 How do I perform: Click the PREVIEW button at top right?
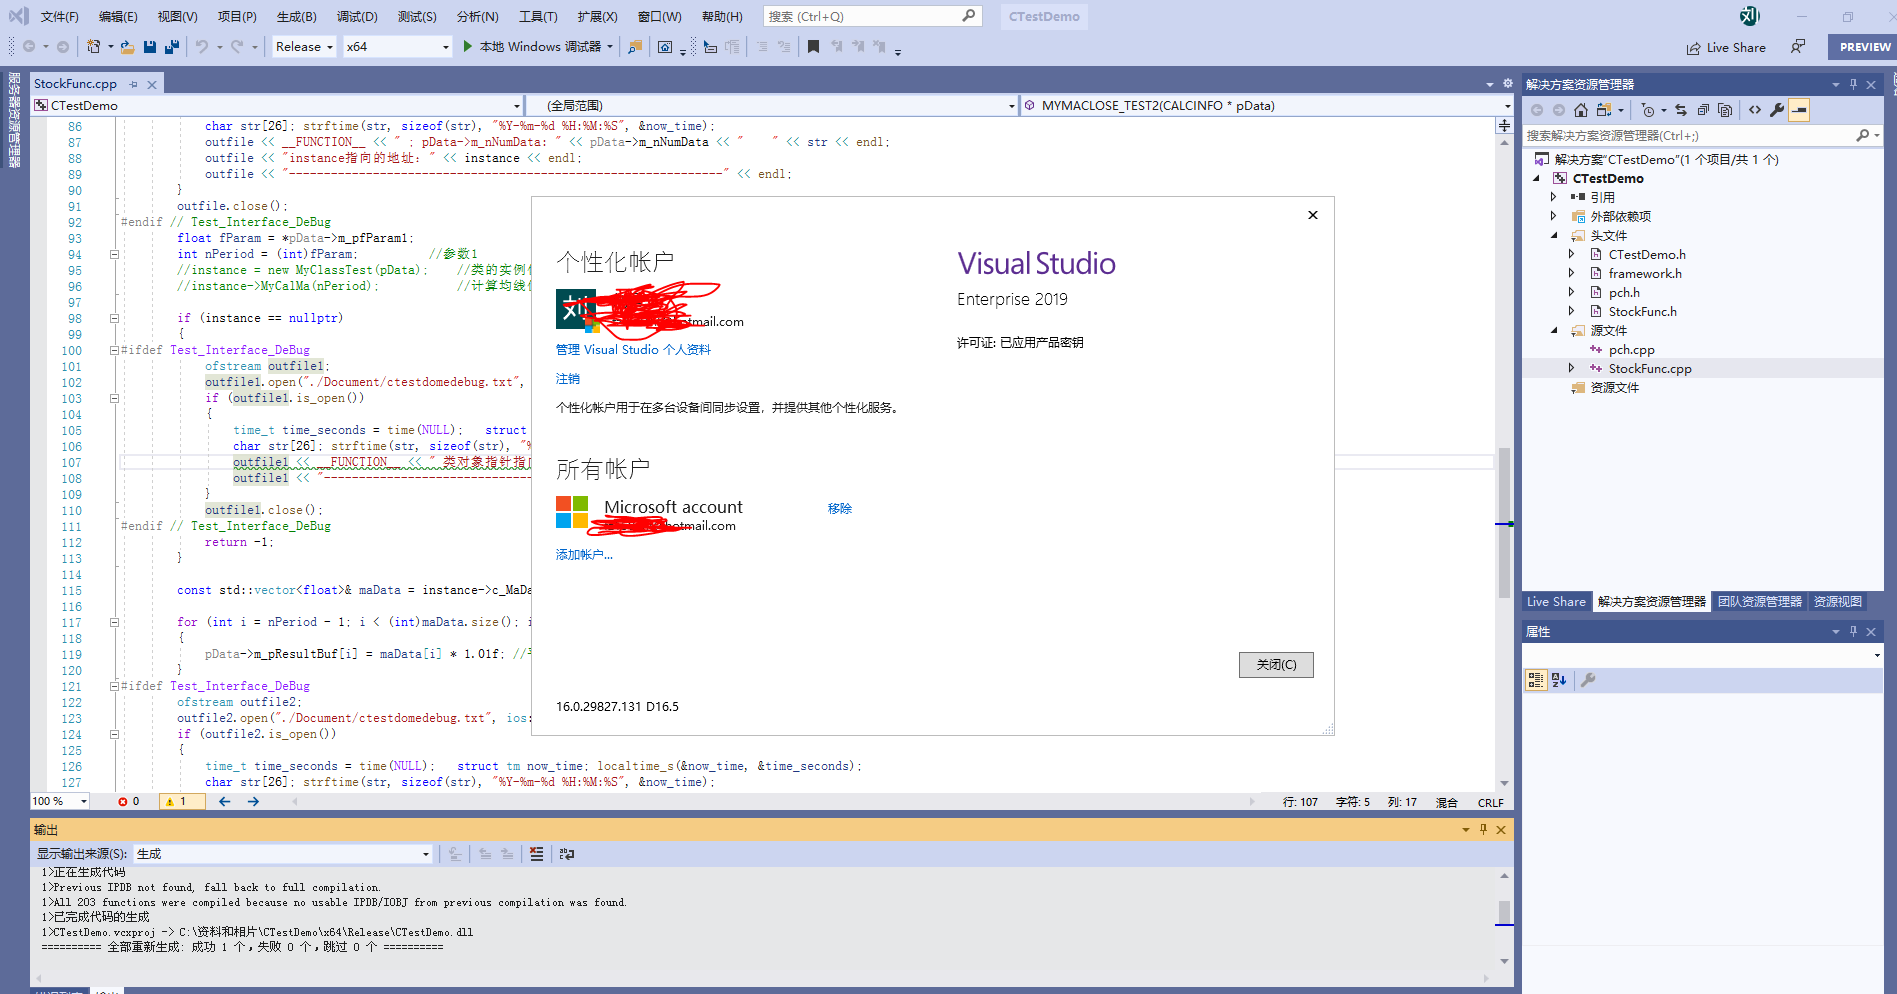[x=1864, y=47]
